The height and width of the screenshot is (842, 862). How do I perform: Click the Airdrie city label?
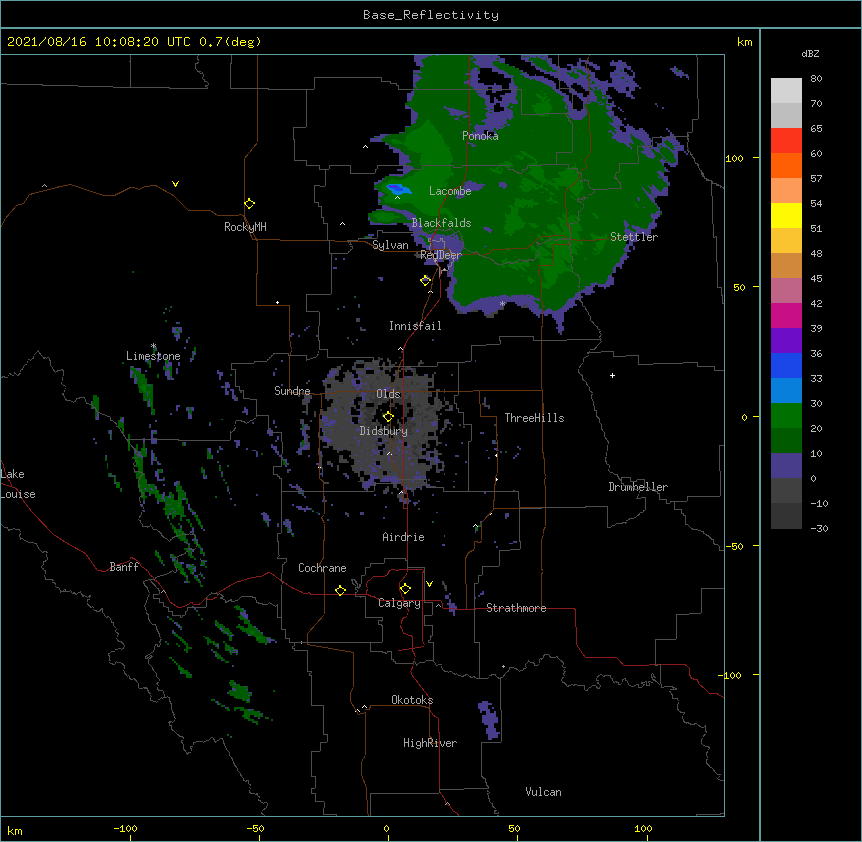403,537
